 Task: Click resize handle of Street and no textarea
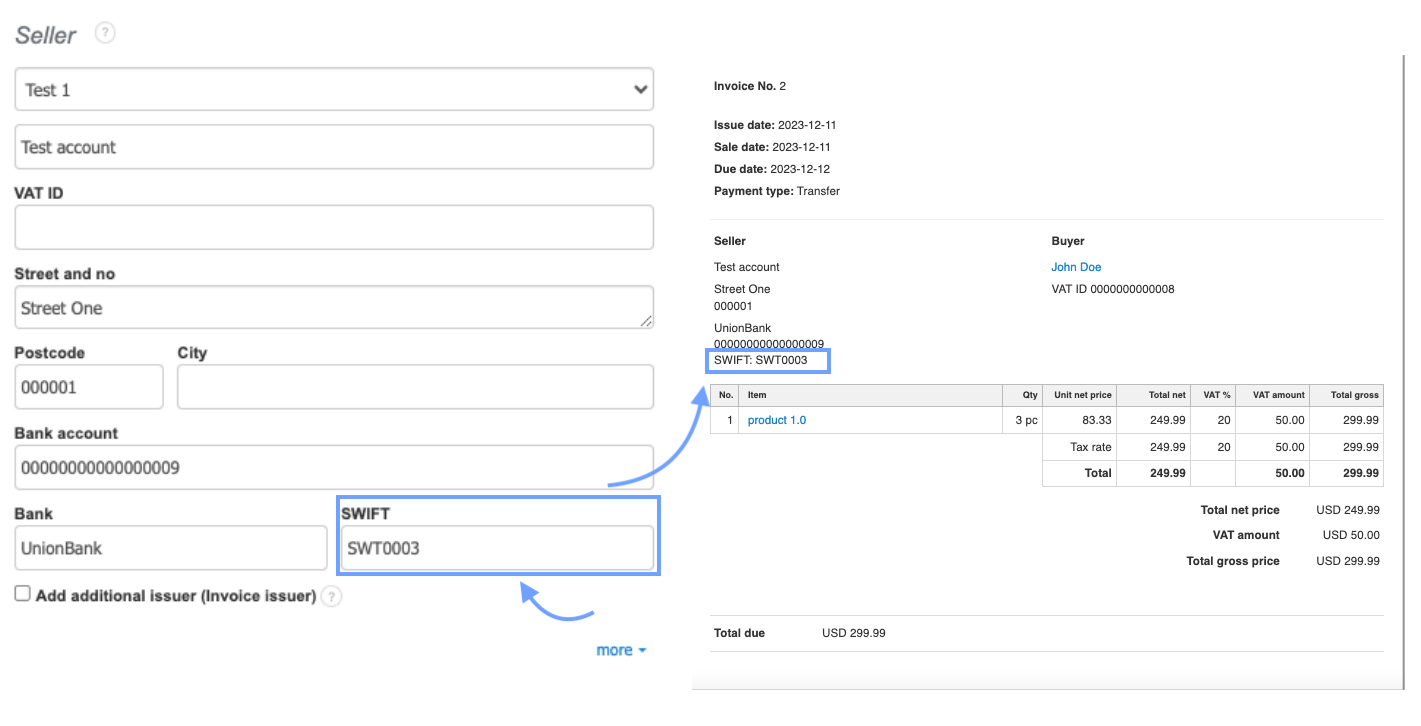pos(646,321)
